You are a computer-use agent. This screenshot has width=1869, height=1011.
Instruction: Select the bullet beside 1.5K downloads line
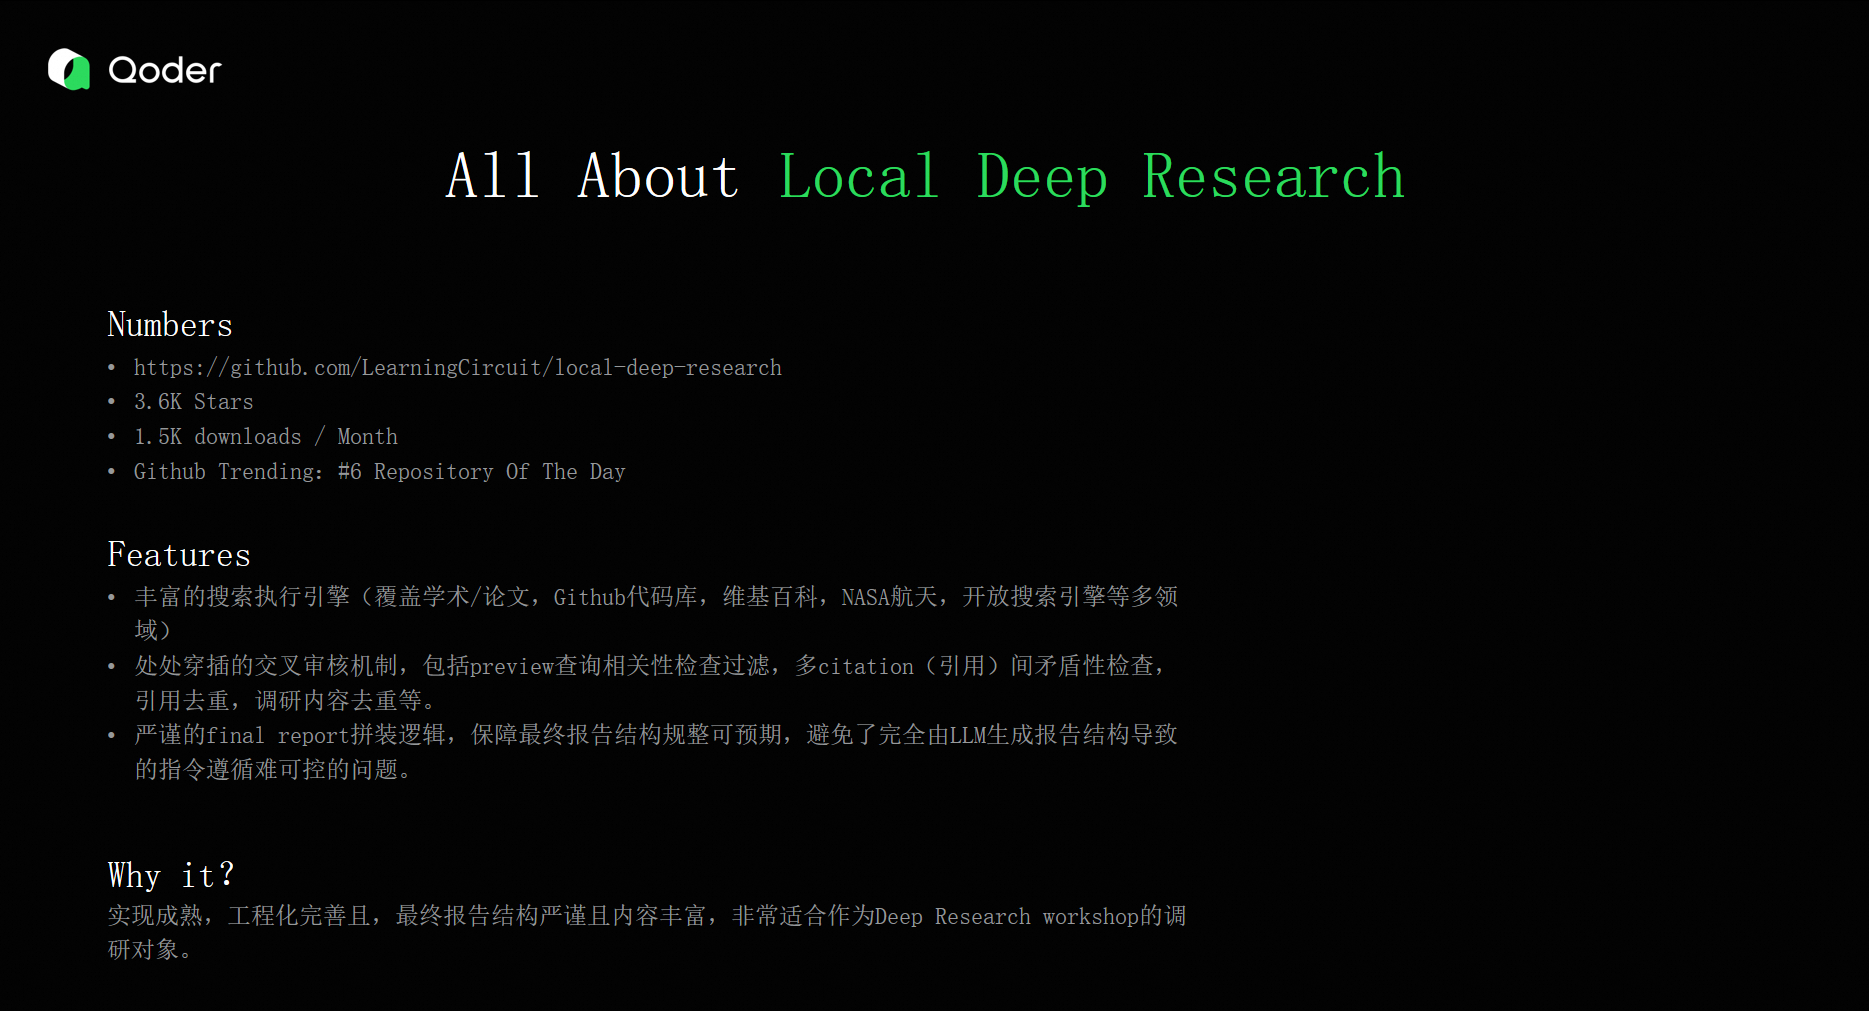112,436
